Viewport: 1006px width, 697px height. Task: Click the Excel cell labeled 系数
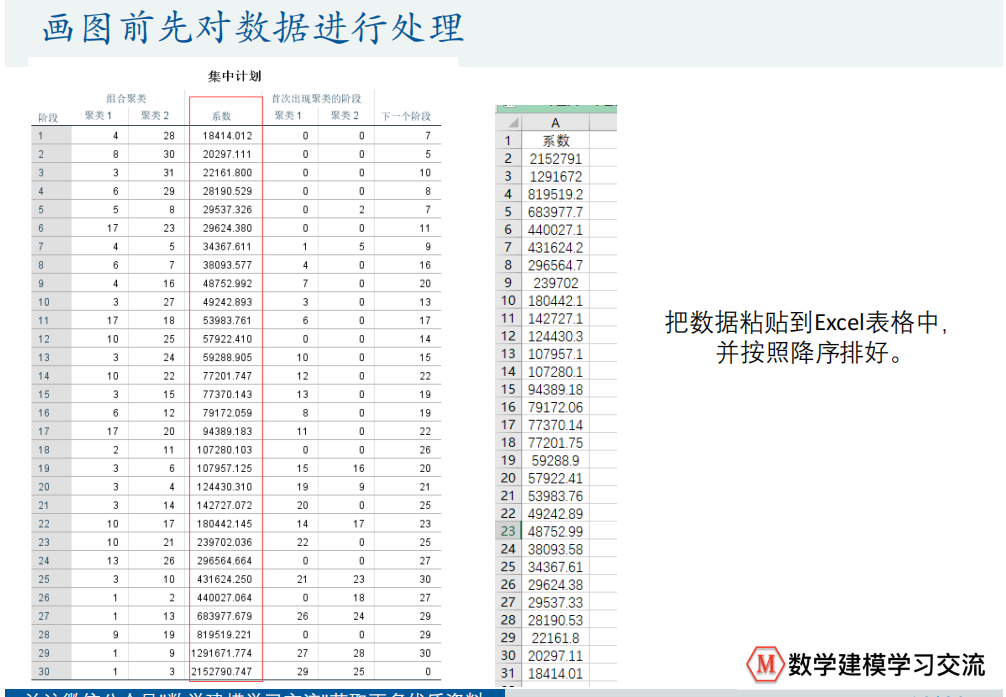pyautogui.click(x=556, y=141)
